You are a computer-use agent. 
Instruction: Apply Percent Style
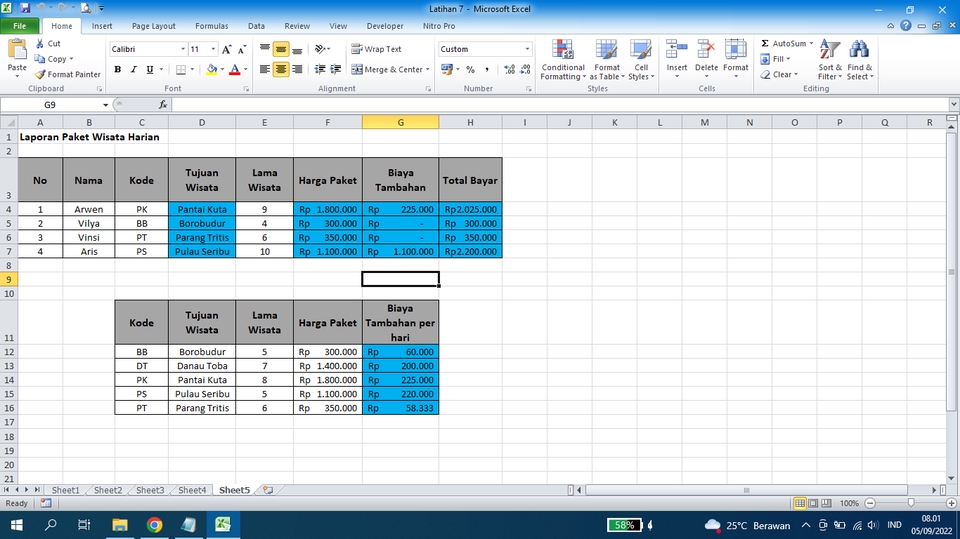pos(470,69)
